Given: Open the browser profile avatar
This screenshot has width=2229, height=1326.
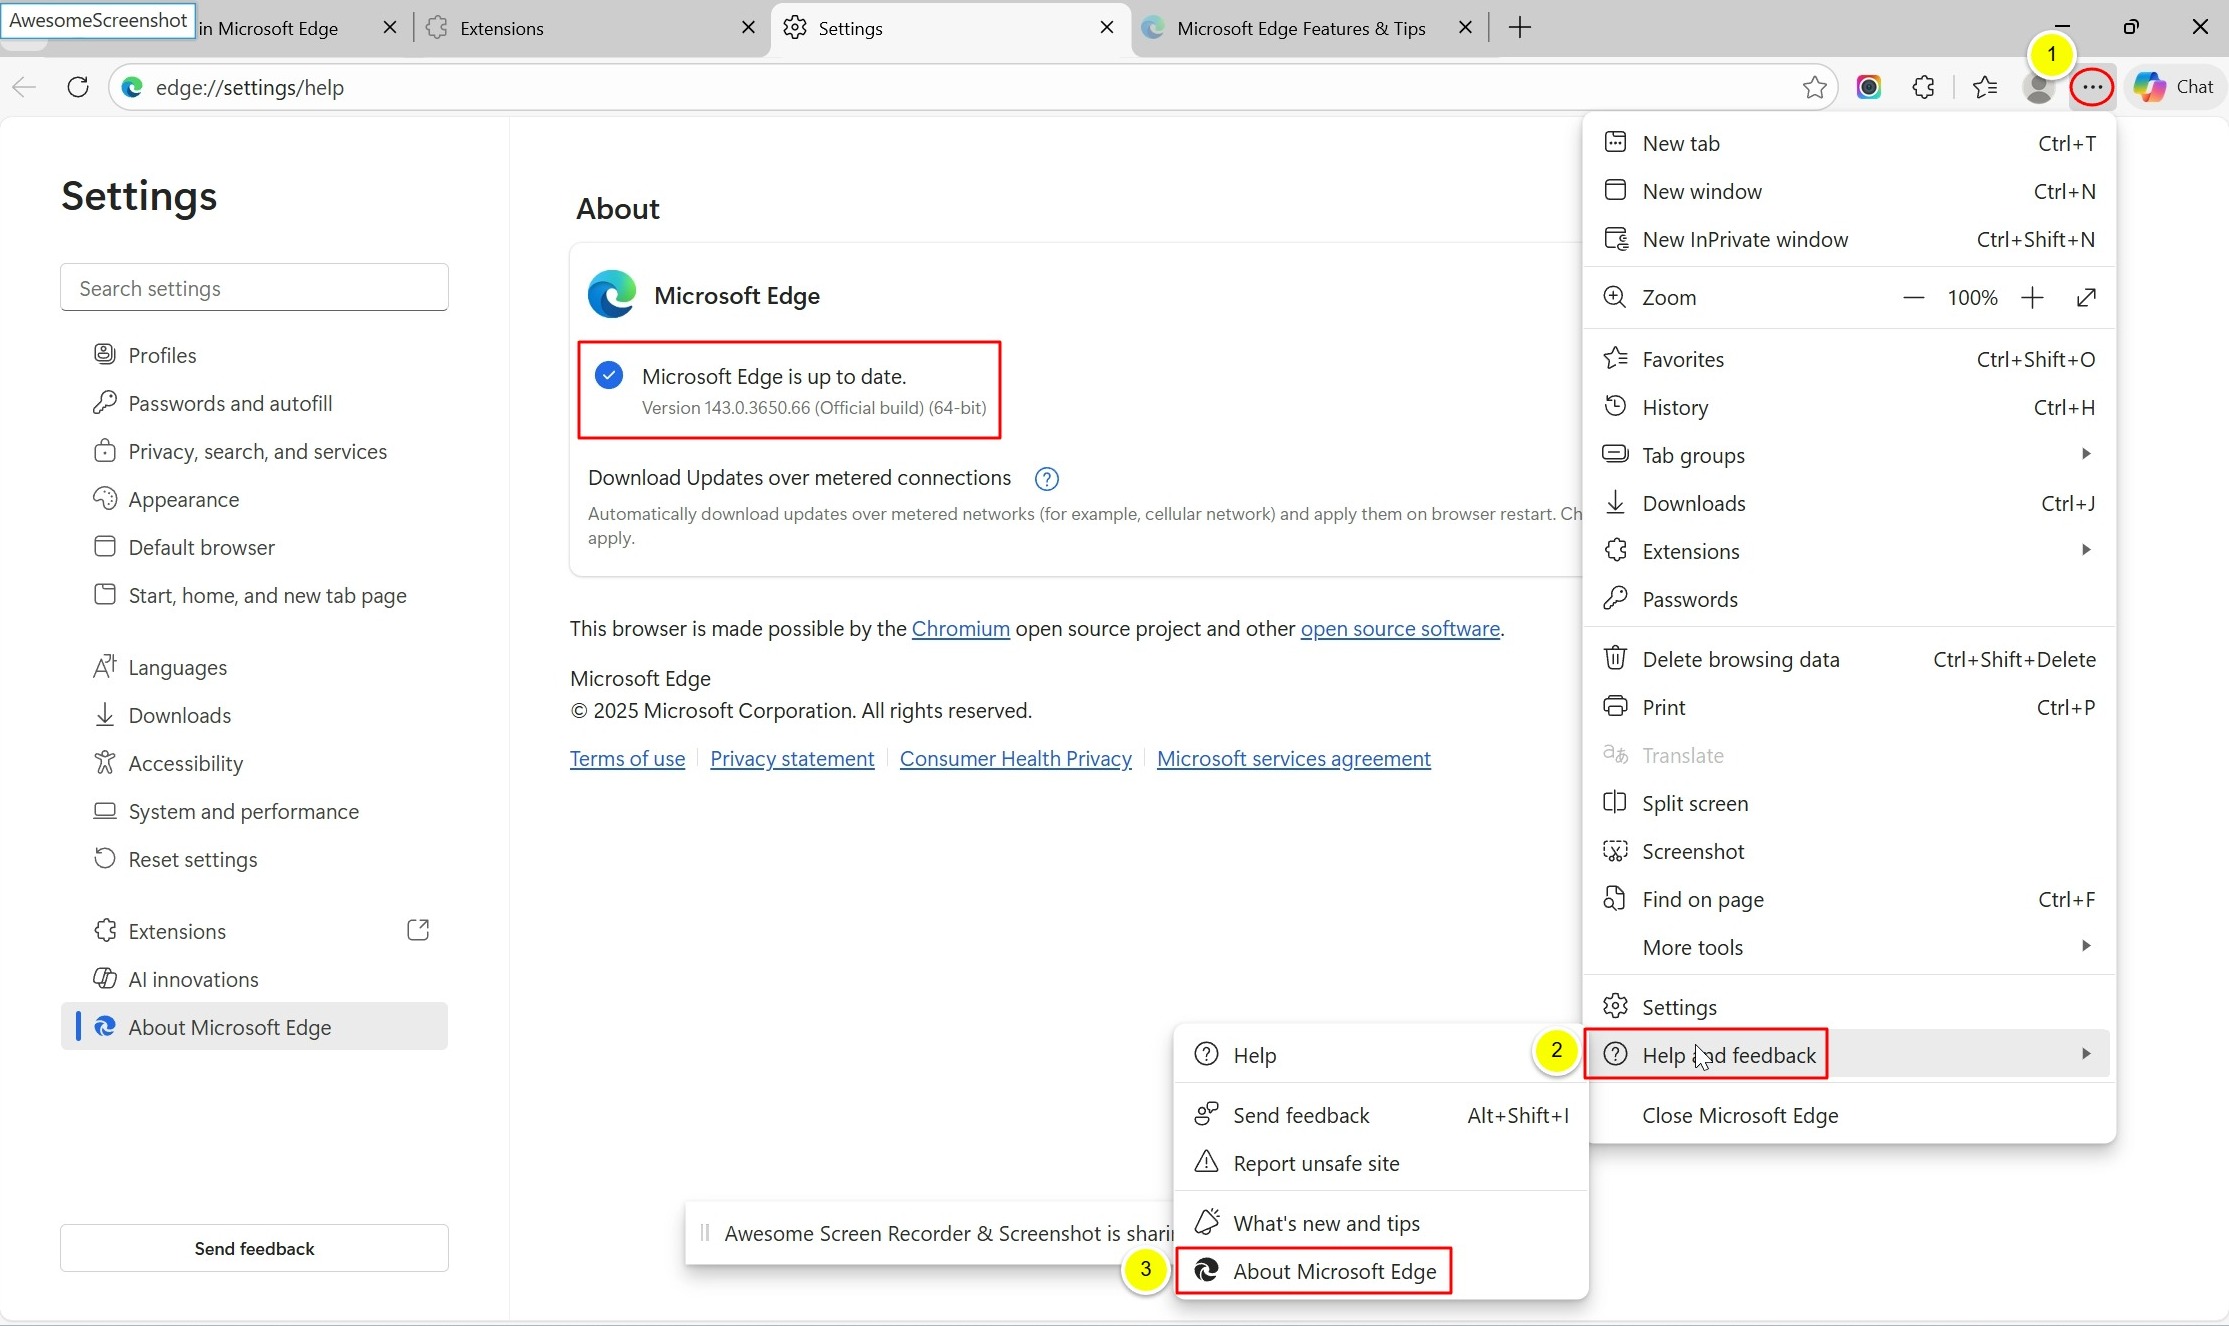Looking at the screenshot, I should point(2039,87).
